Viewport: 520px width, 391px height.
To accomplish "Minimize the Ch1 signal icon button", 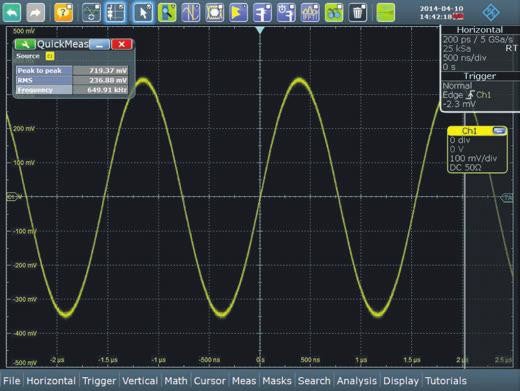I will click(499, 131).
